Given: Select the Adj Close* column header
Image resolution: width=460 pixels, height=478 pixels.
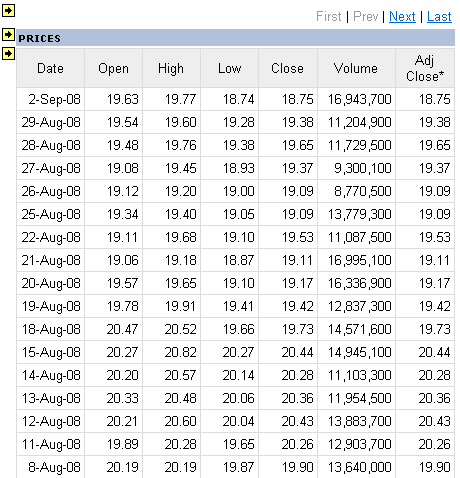Looking at the screenshot, I should pyautogui.click(x=425, y=68).
